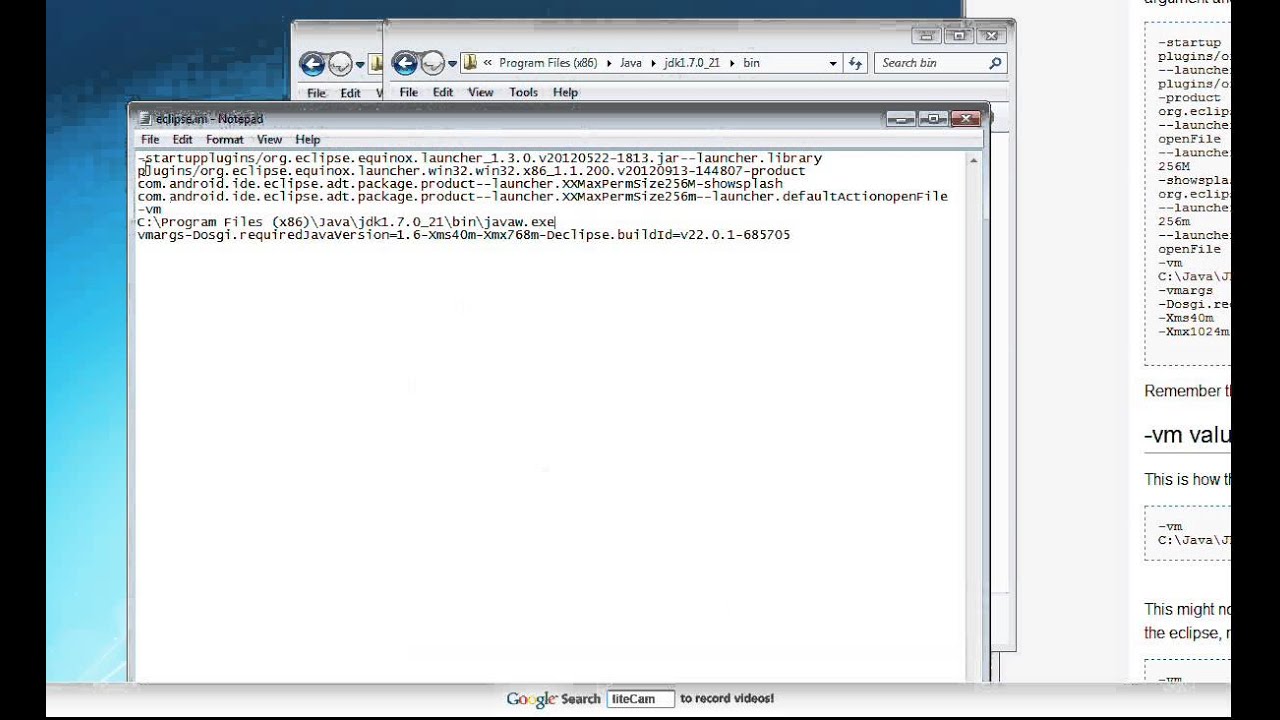Refresh the bin folder in Explorer
This screenshot has width=1280, height=720.
pos(855,63)
